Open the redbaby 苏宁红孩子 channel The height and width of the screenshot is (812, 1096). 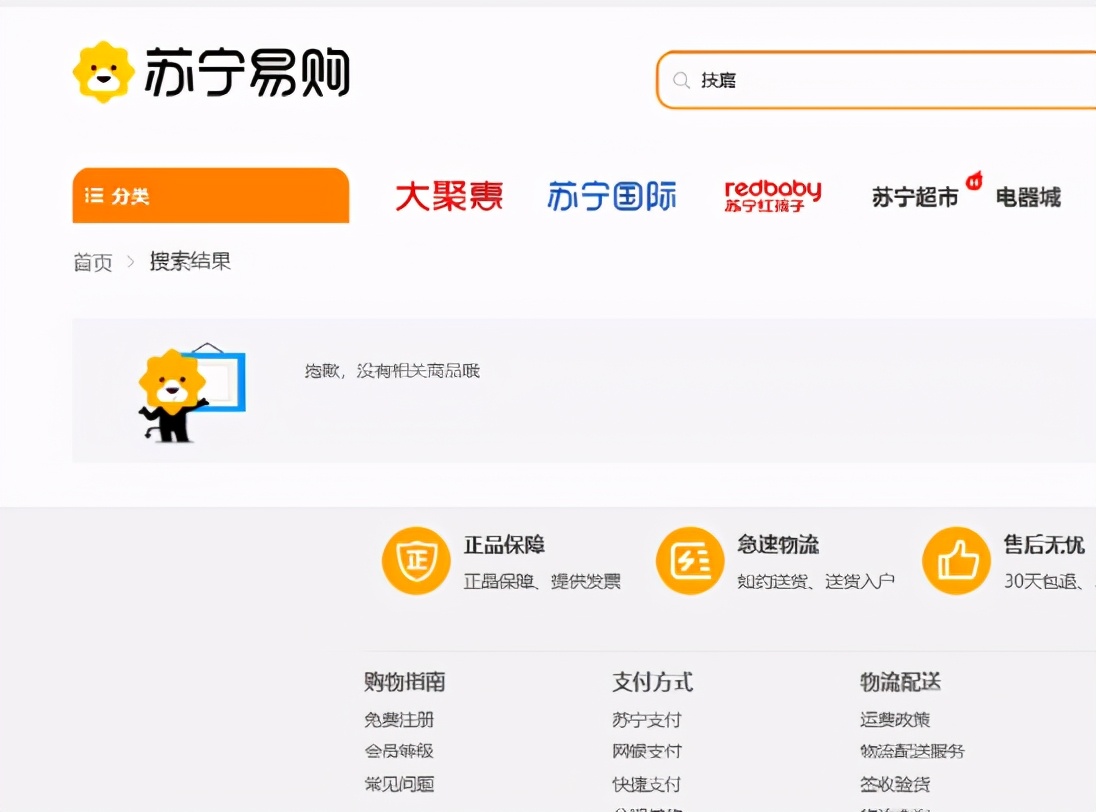[x=772, y=196]
